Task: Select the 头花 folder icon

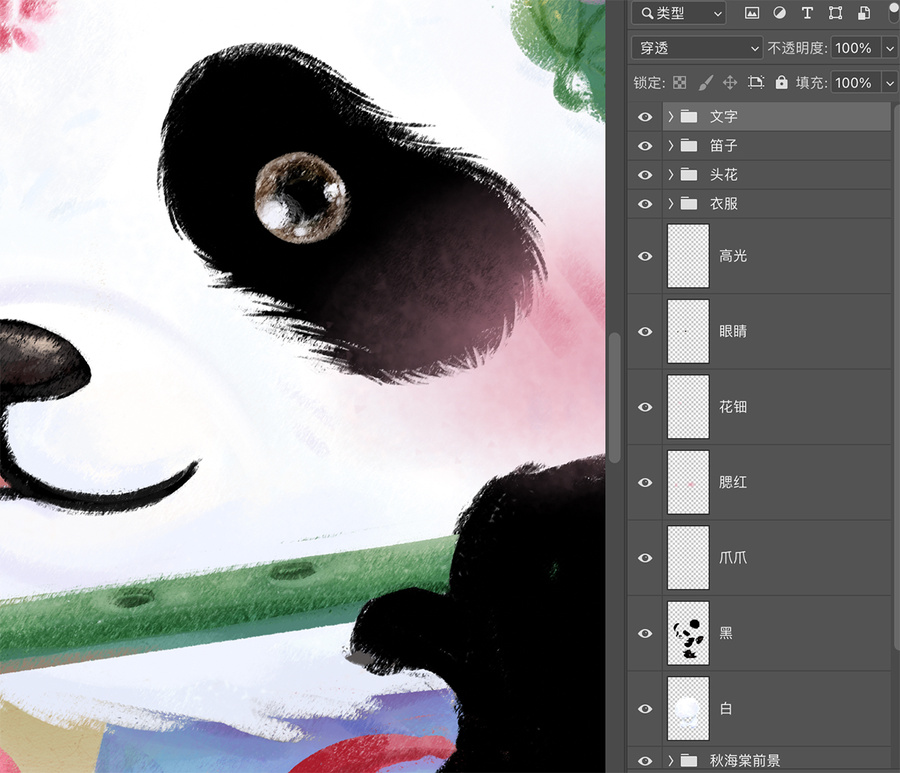Action: point(689,174)
